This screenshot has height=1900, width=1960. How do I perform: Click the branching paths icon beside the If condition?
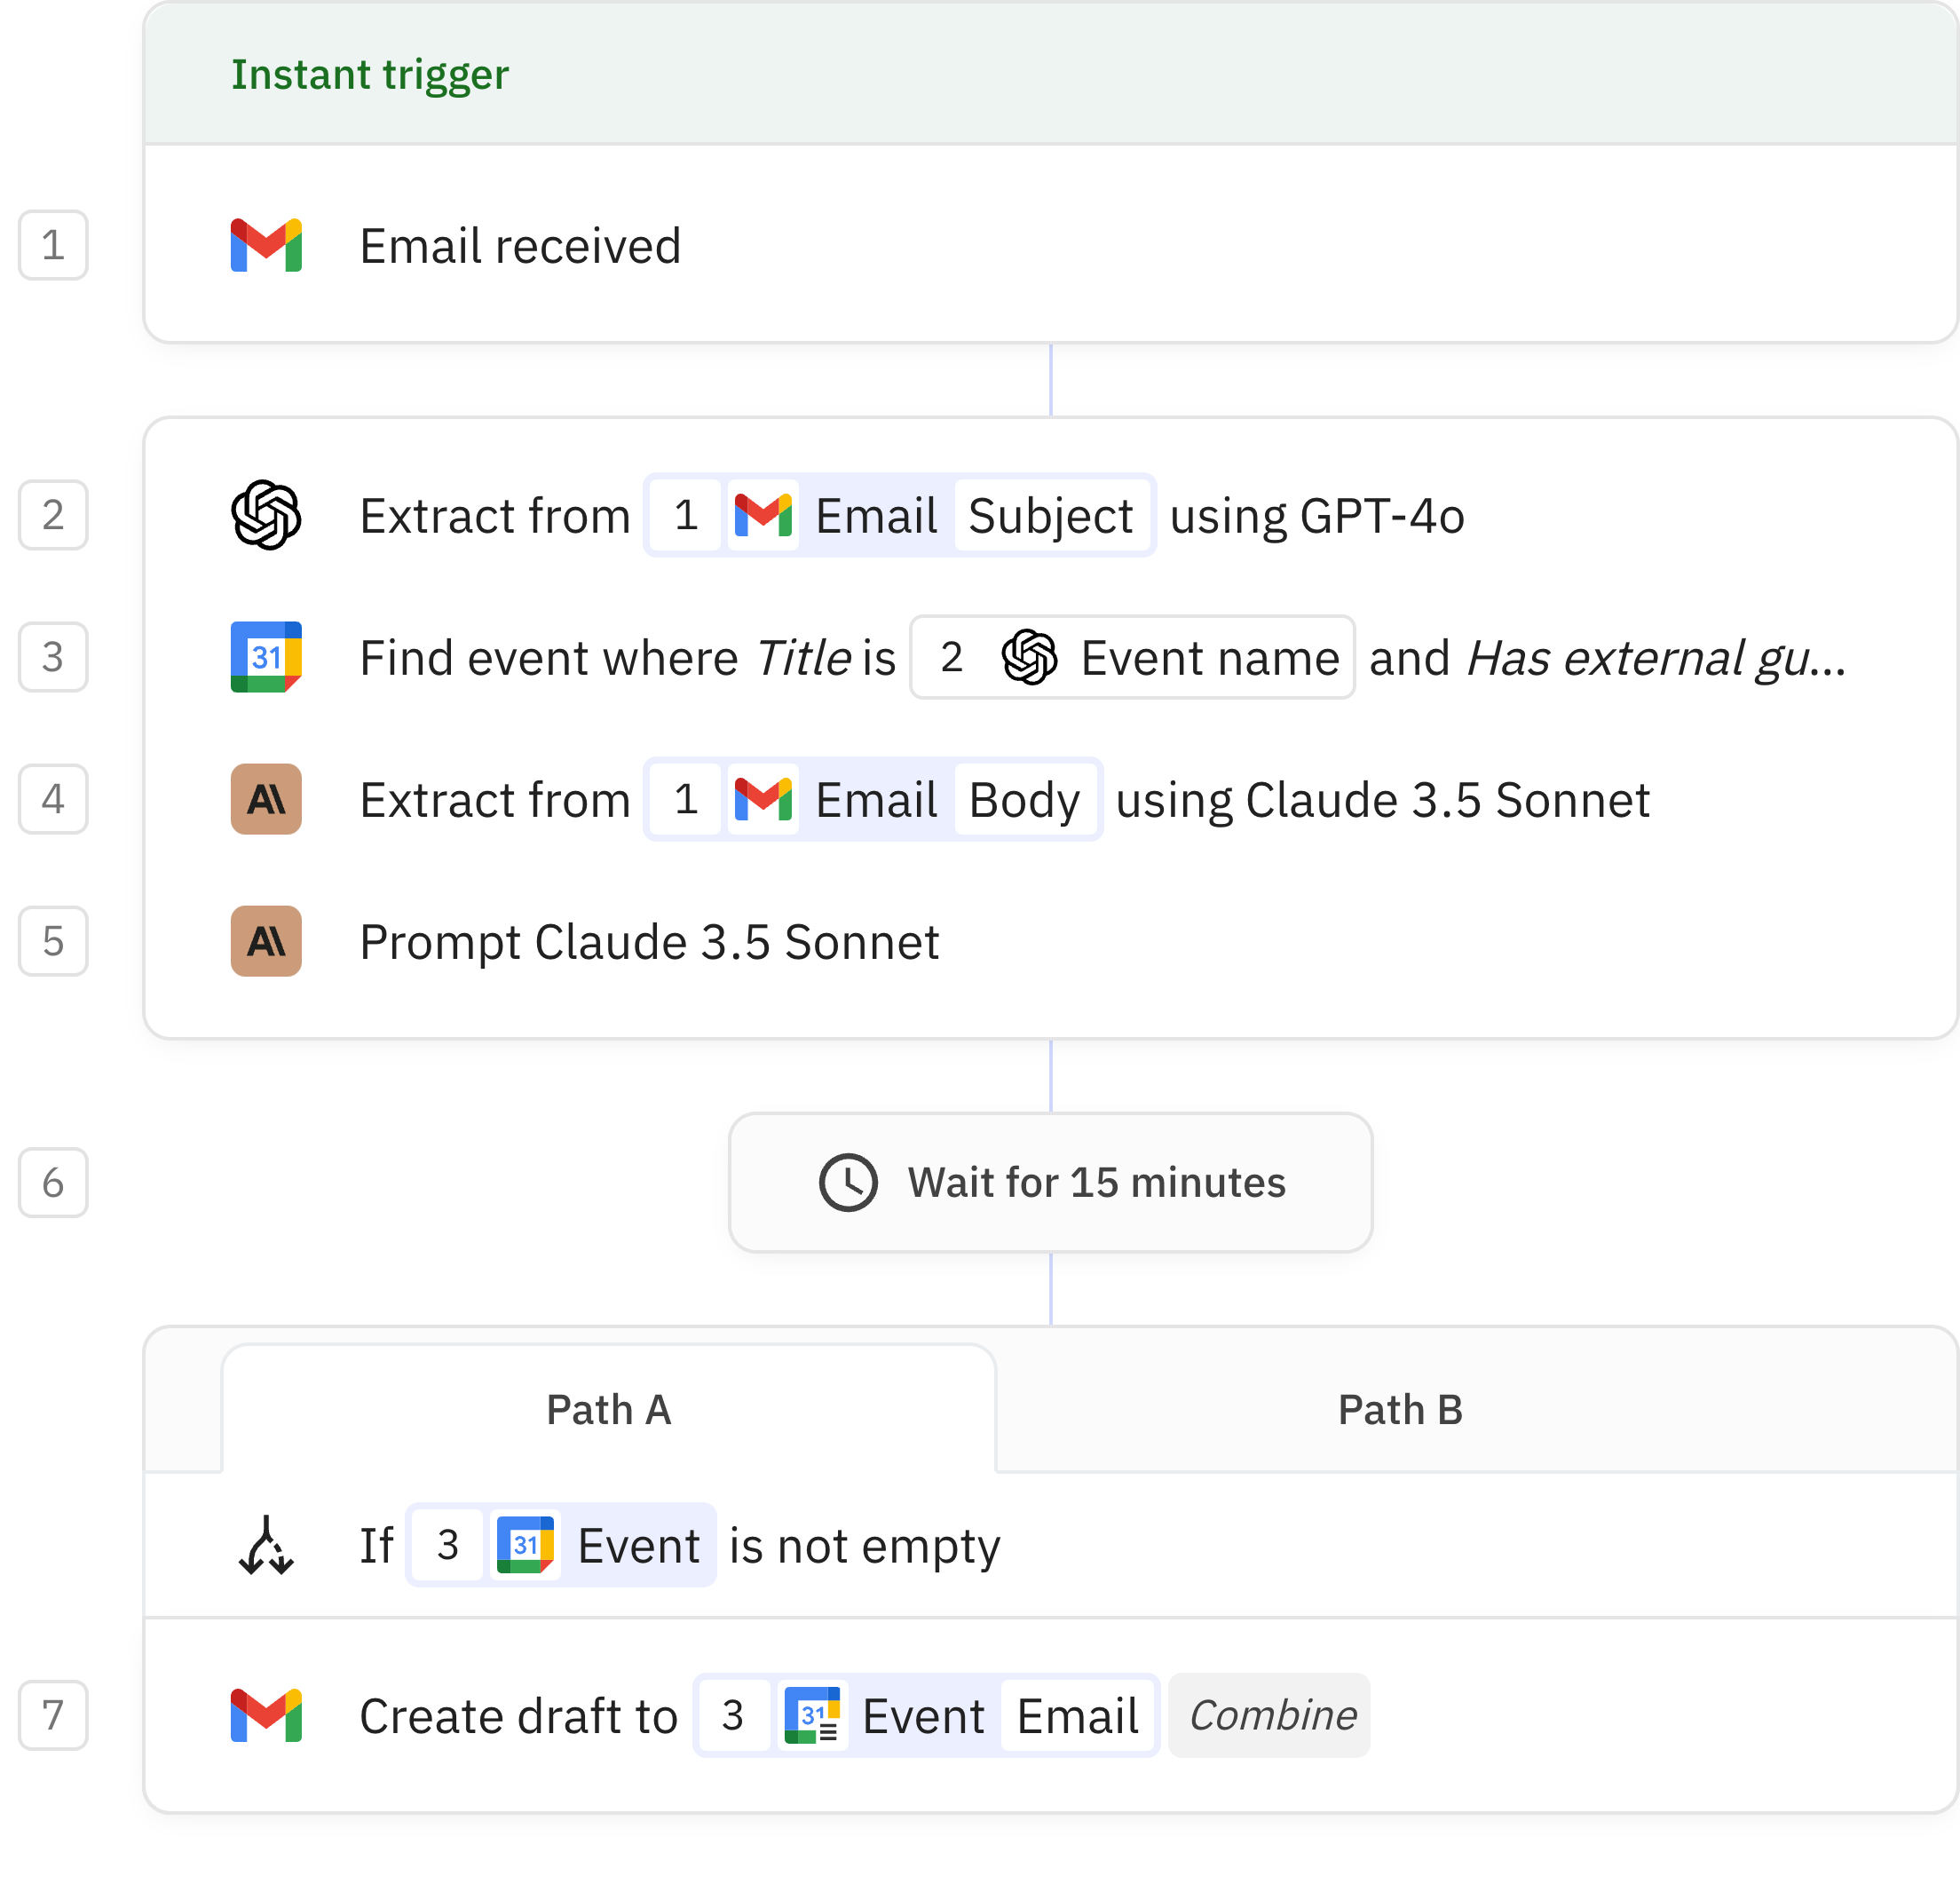tap(266, 1545)
